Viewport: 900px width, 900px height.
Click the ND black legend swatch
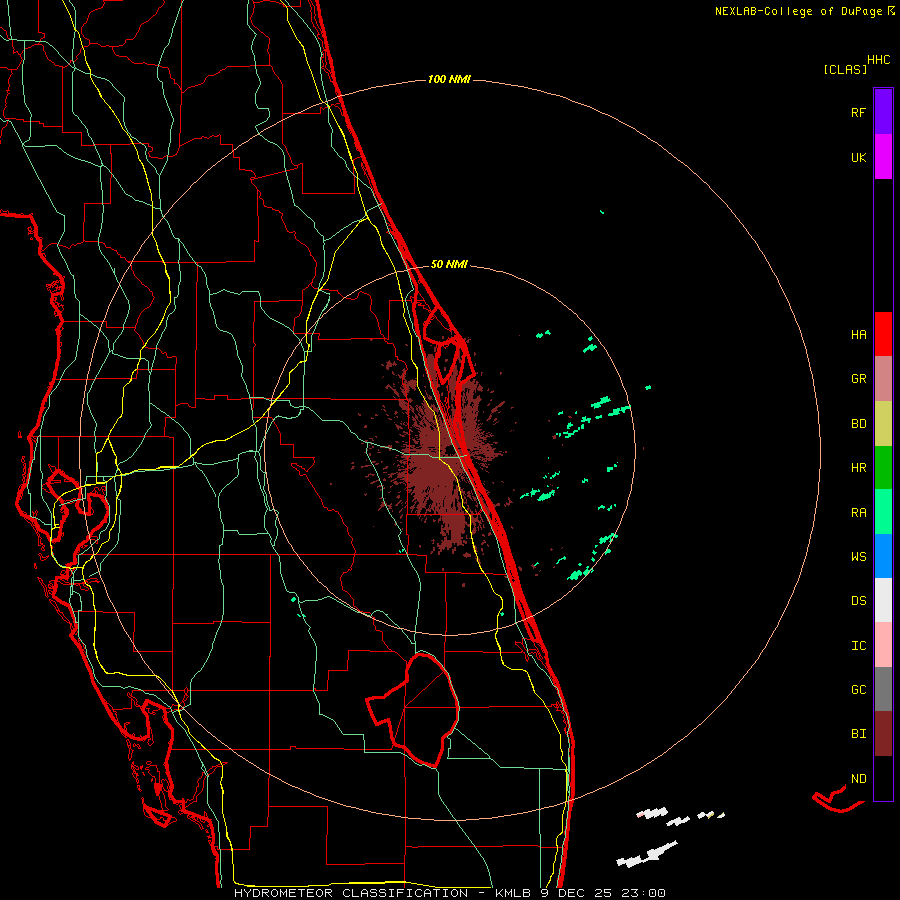pyautogui.click(x=883, y=778)
